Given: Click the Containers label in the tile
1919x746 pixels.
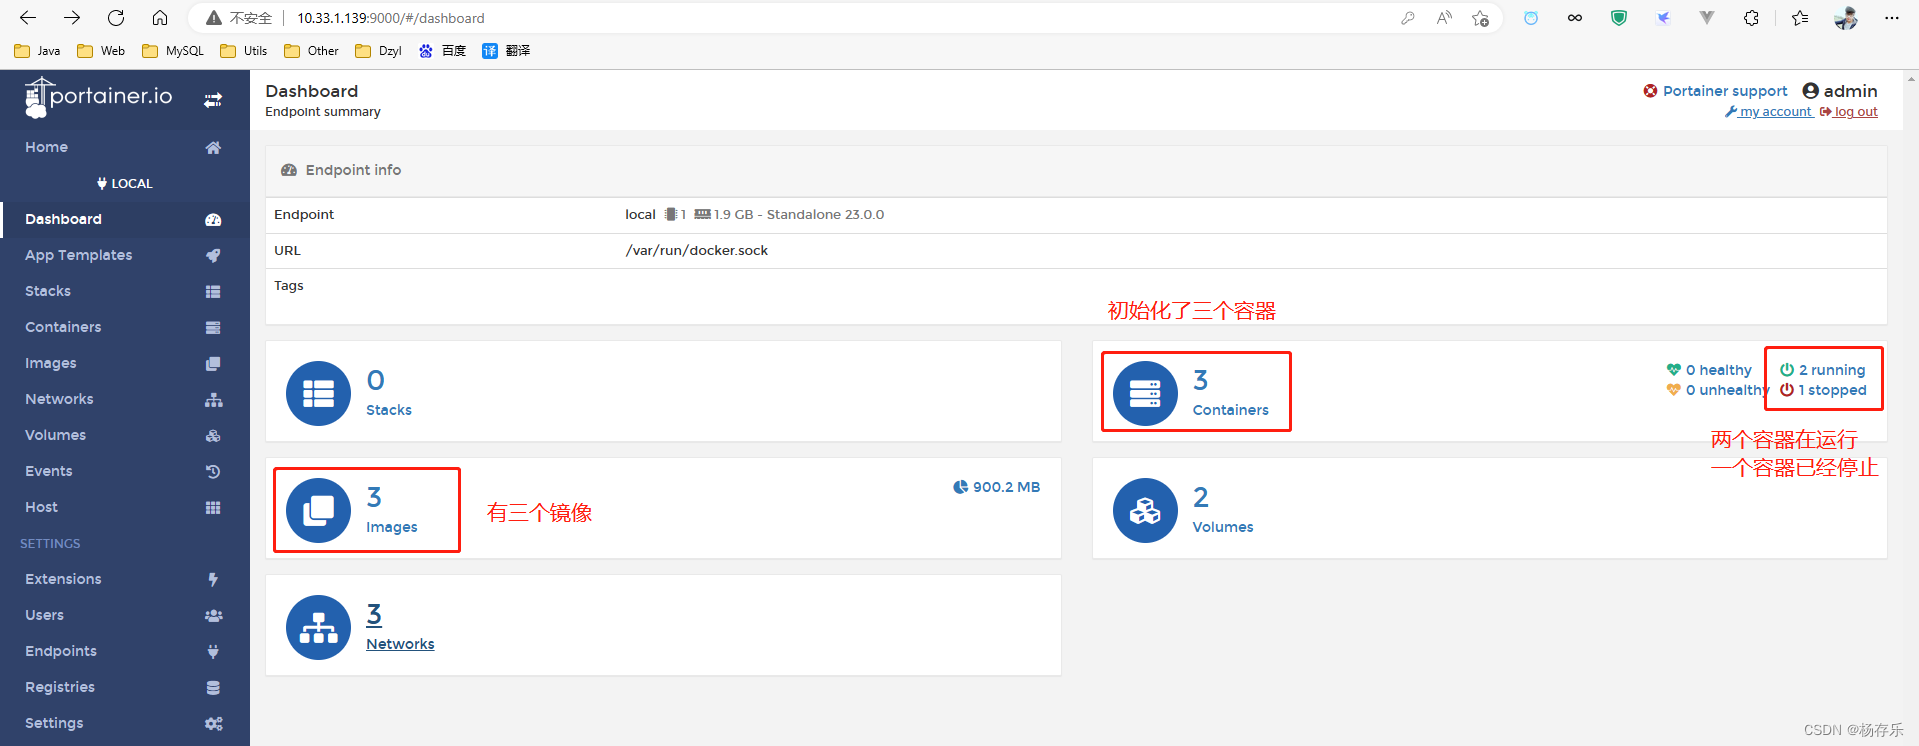Looking at the screenshot, I should pos(1230,410).
